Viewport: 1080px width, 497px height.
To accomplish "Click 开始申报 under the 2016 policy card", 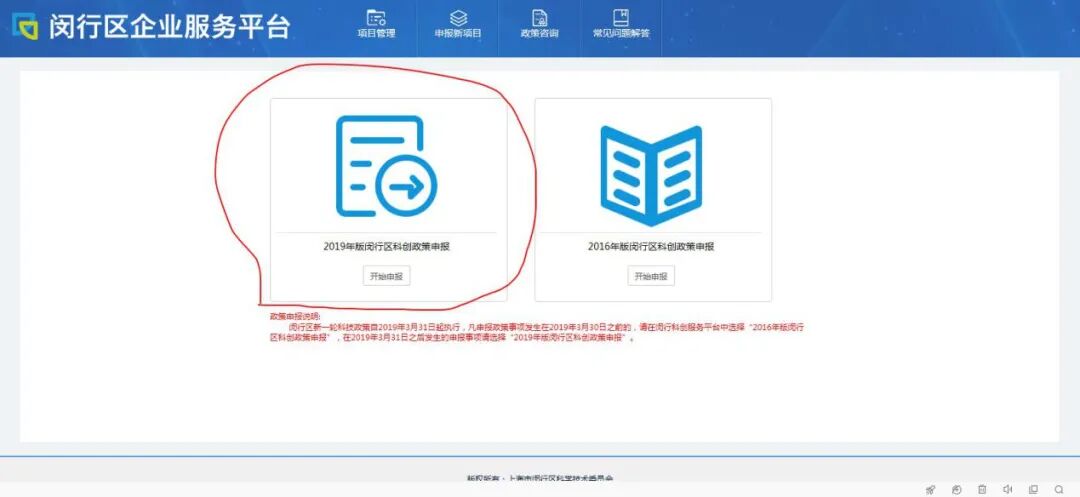I will point(651,276).
